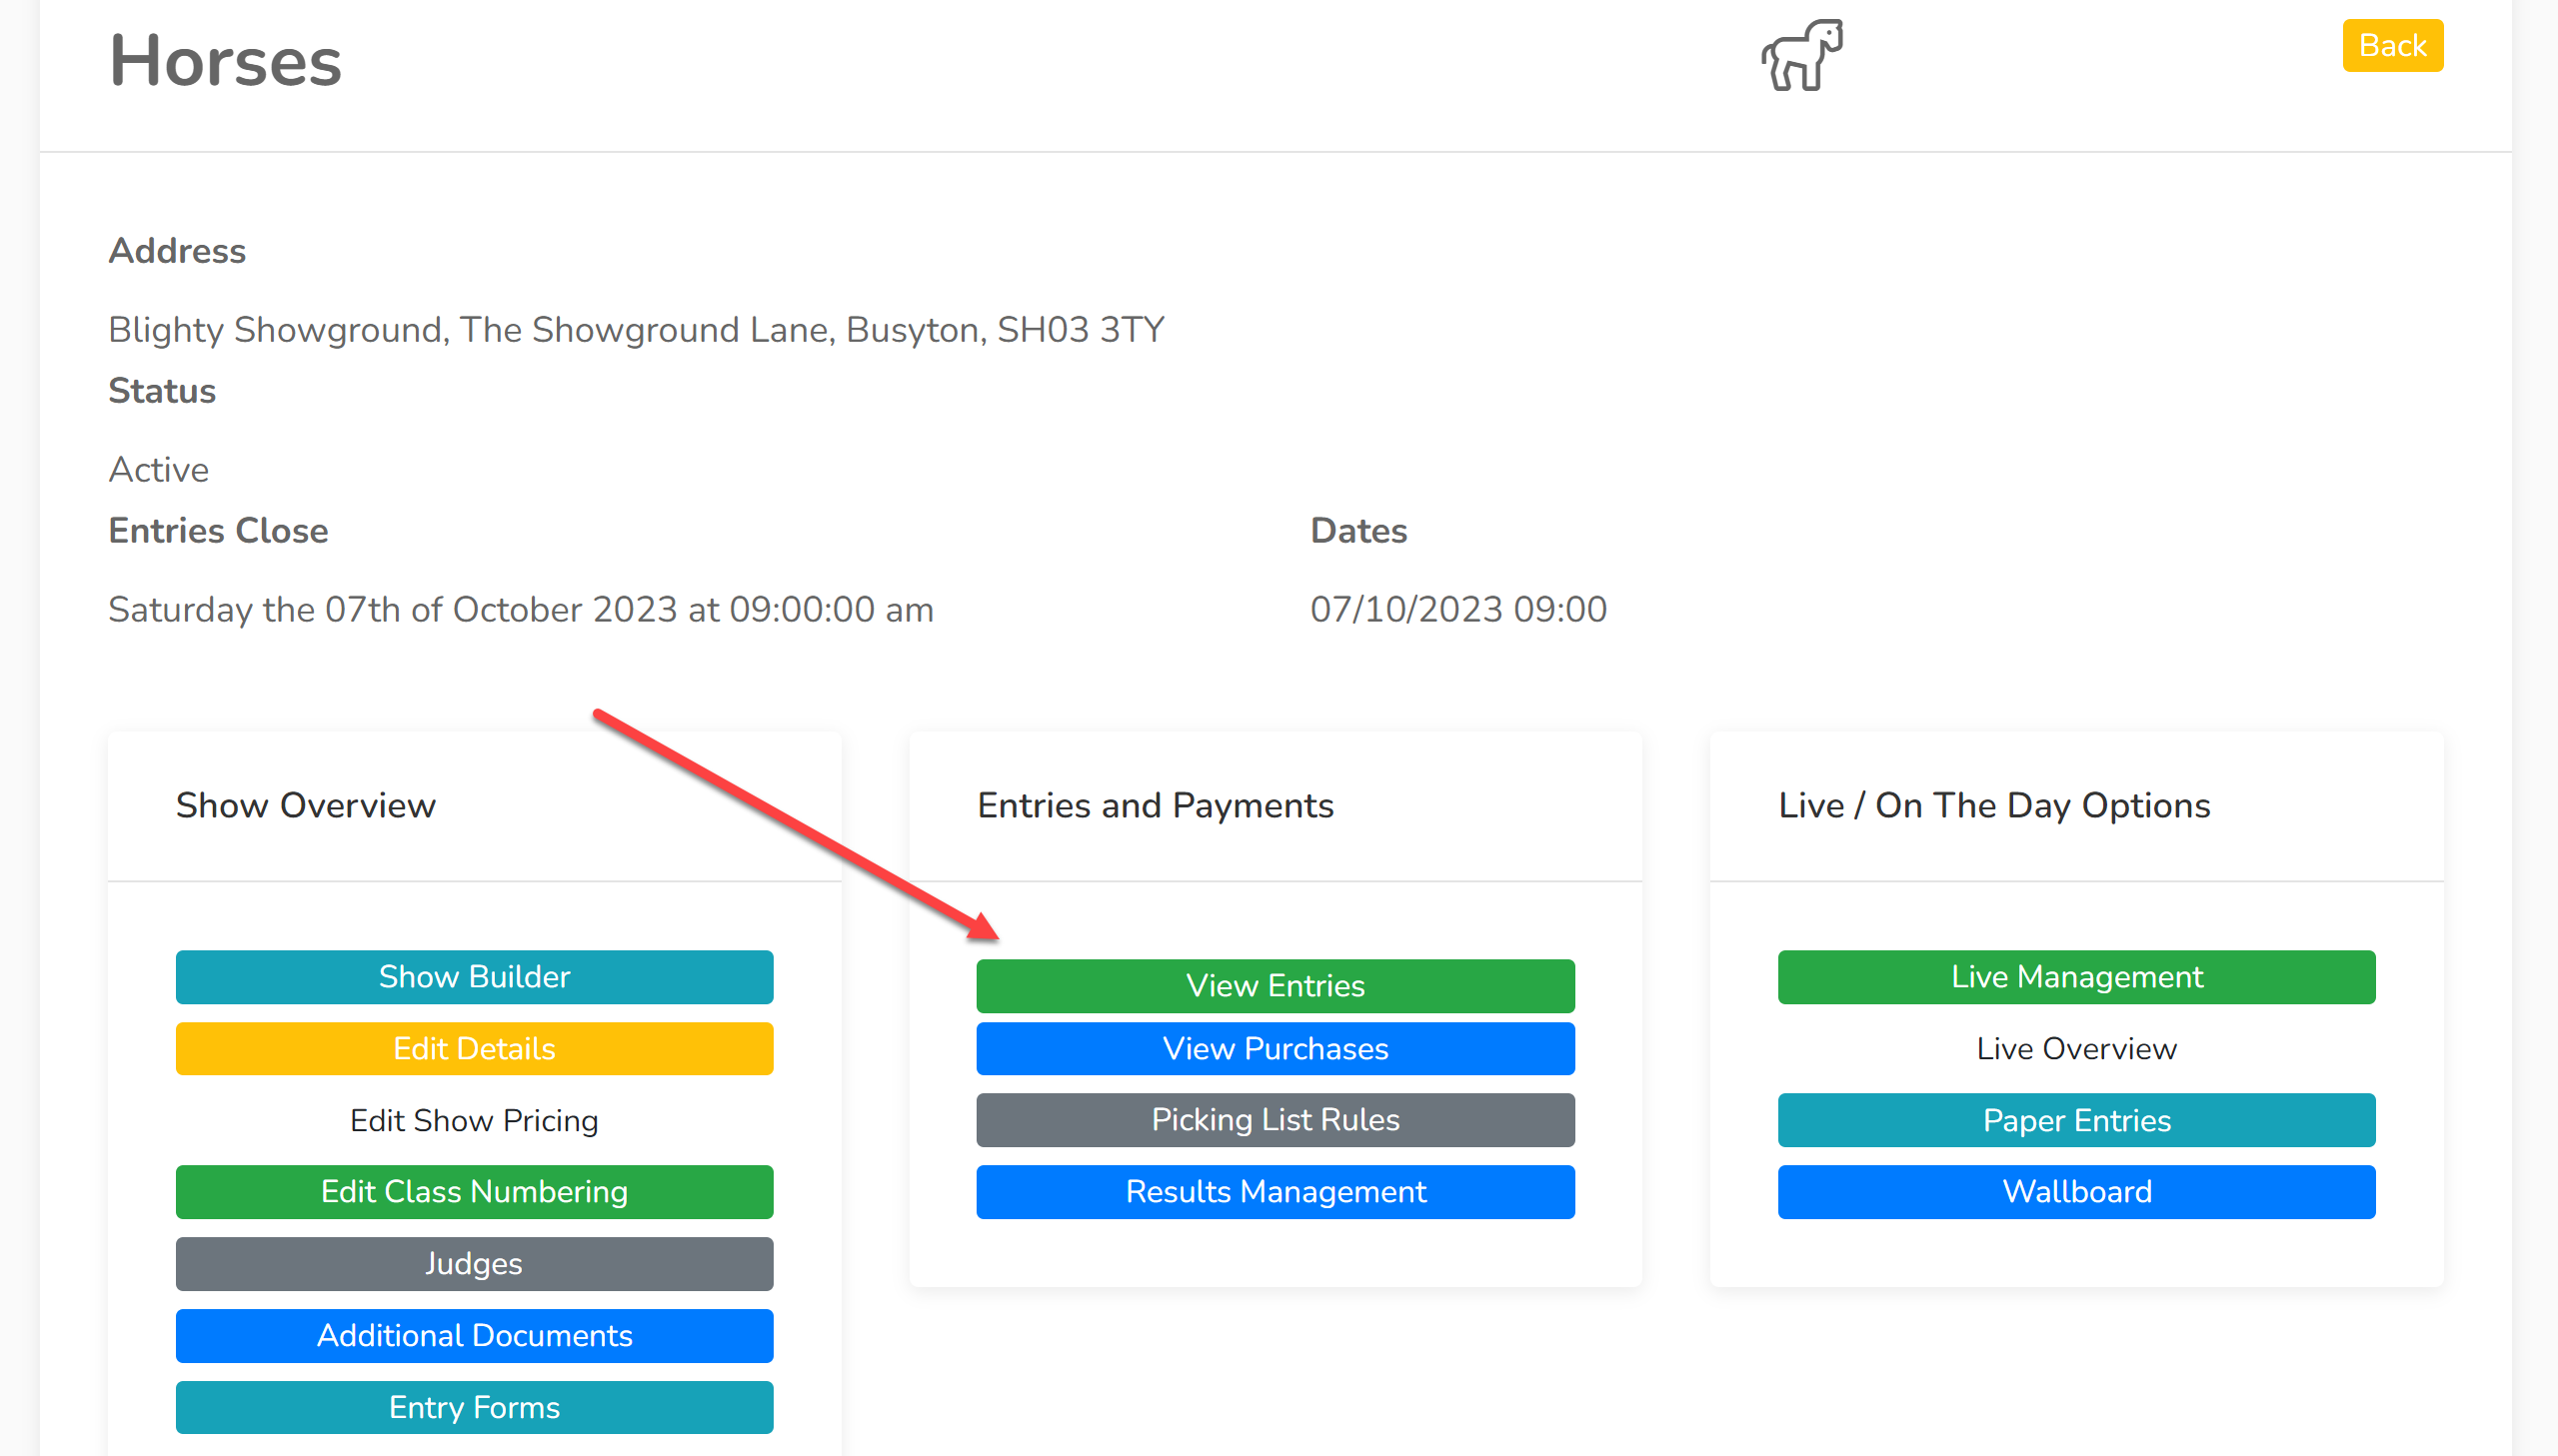Viewport: 2558px width, 1456px height.
Task: Open Edit Show Pricing
Action: coord(474,1121)
